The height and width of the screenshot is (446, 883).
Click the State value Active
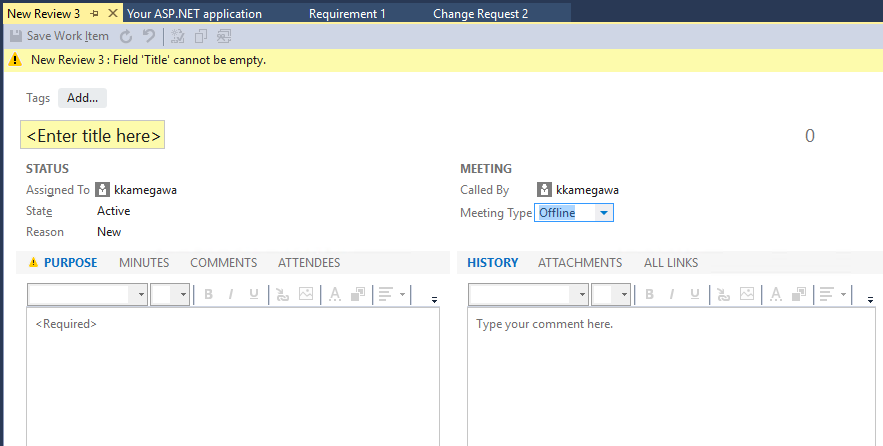tap(114, 211)
